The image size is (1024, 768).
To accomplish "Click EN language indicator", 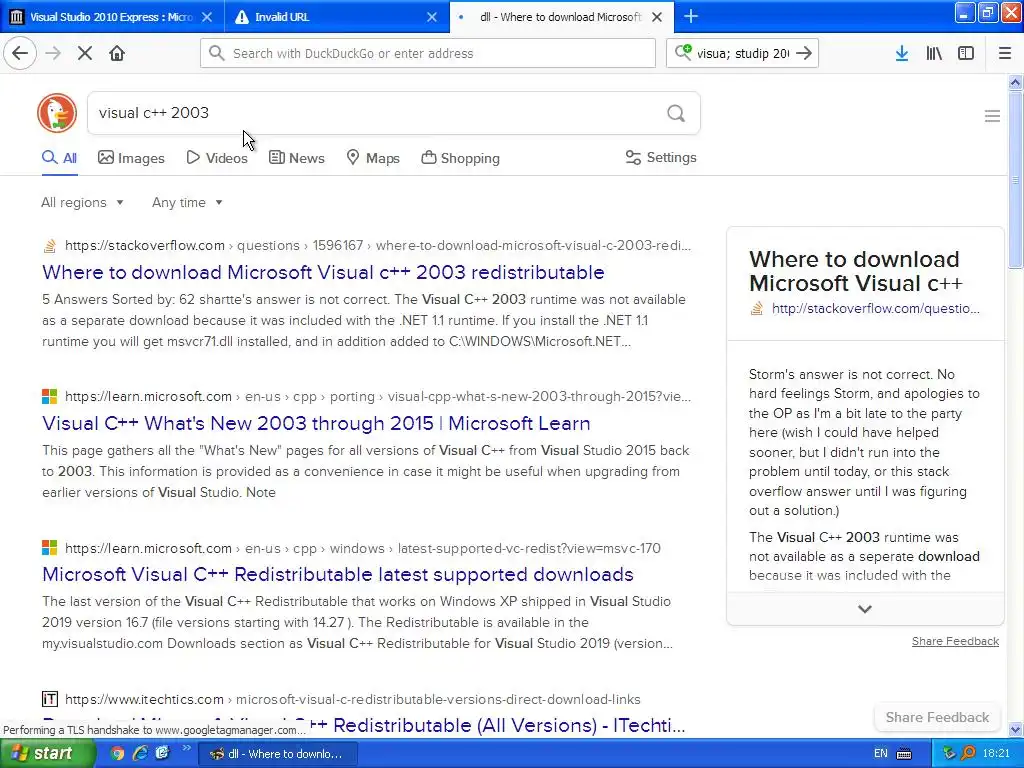I will pyautogui.click(x=881, y=753).
